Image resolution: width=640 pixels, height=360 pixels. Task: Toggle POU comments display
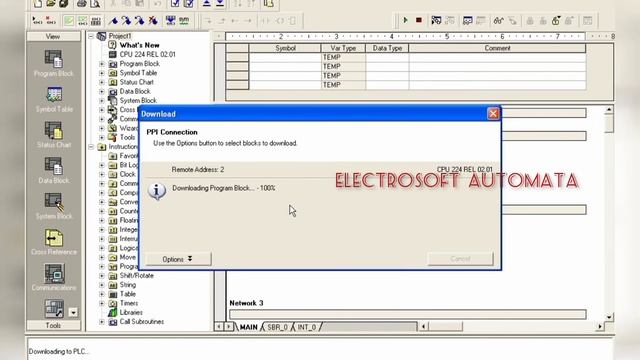point(69,20)
